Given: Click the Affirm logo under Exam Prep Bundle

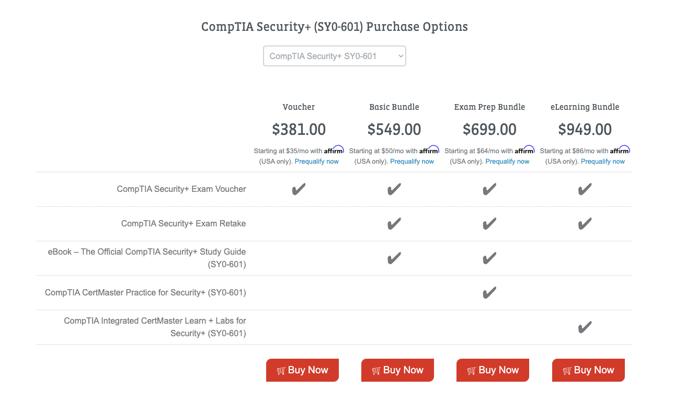Looking at the screenshot, I should tap(525, 150).
